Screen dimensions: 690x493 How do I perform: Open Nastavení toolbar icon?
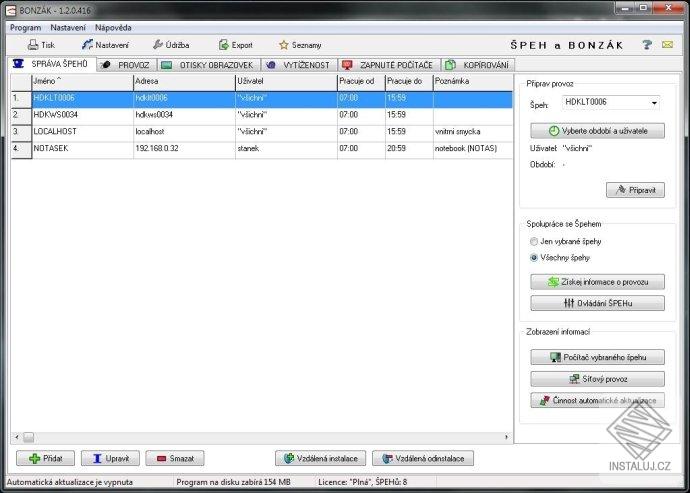tap(88, 44)
